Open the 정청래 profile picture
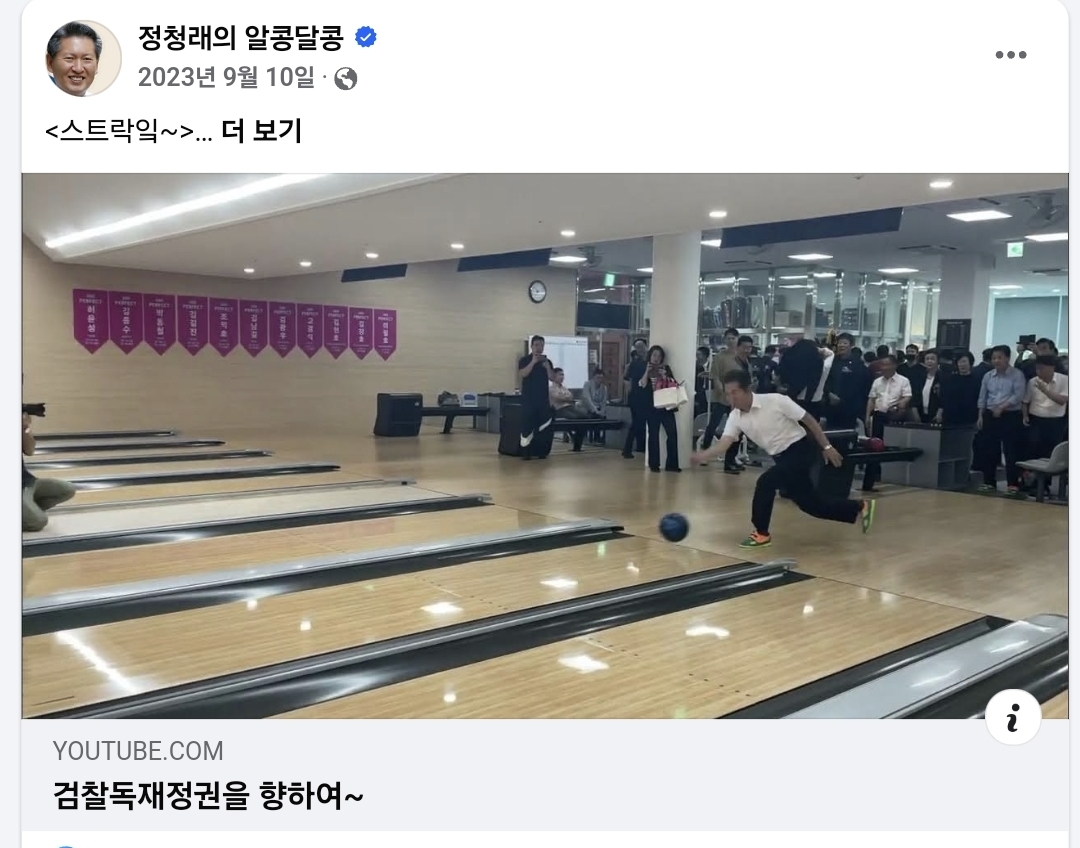The width and height of the screenshot is (1080, 848). click(83, 58)
